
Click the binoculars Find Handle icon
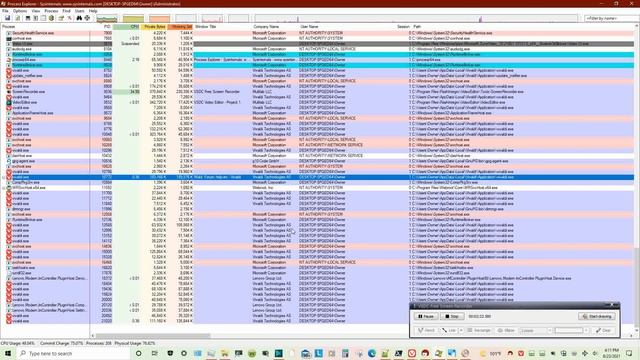[79, 18]
